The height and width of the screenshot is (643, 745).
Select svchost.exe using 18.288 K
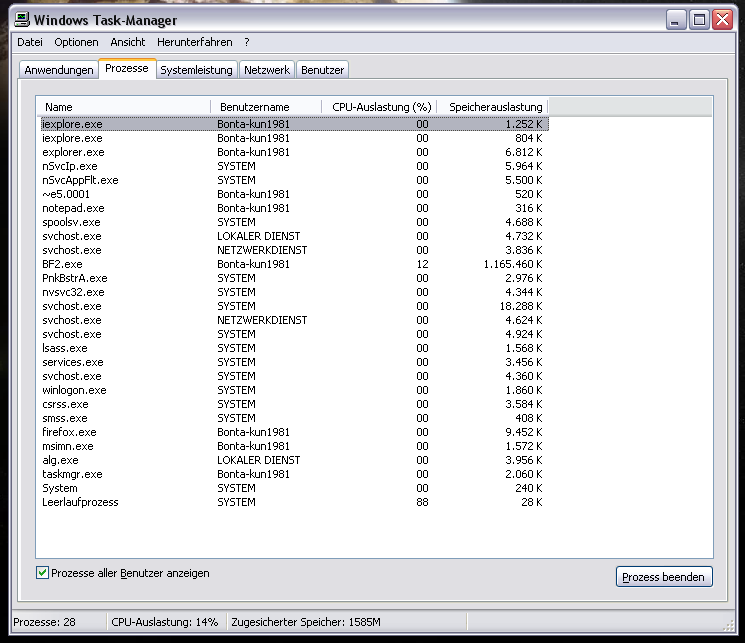coord(295,307)
